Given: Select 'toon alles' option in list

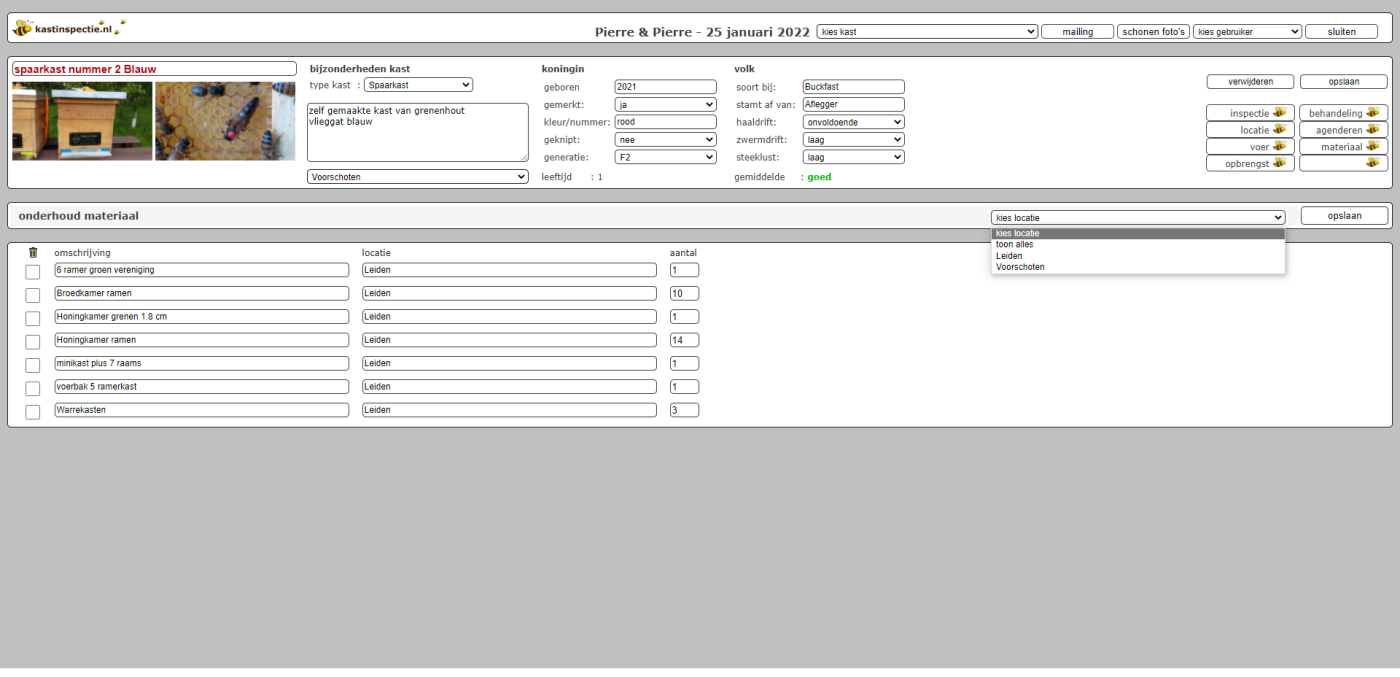Looking at the screenshot, I should point(1138,244).
